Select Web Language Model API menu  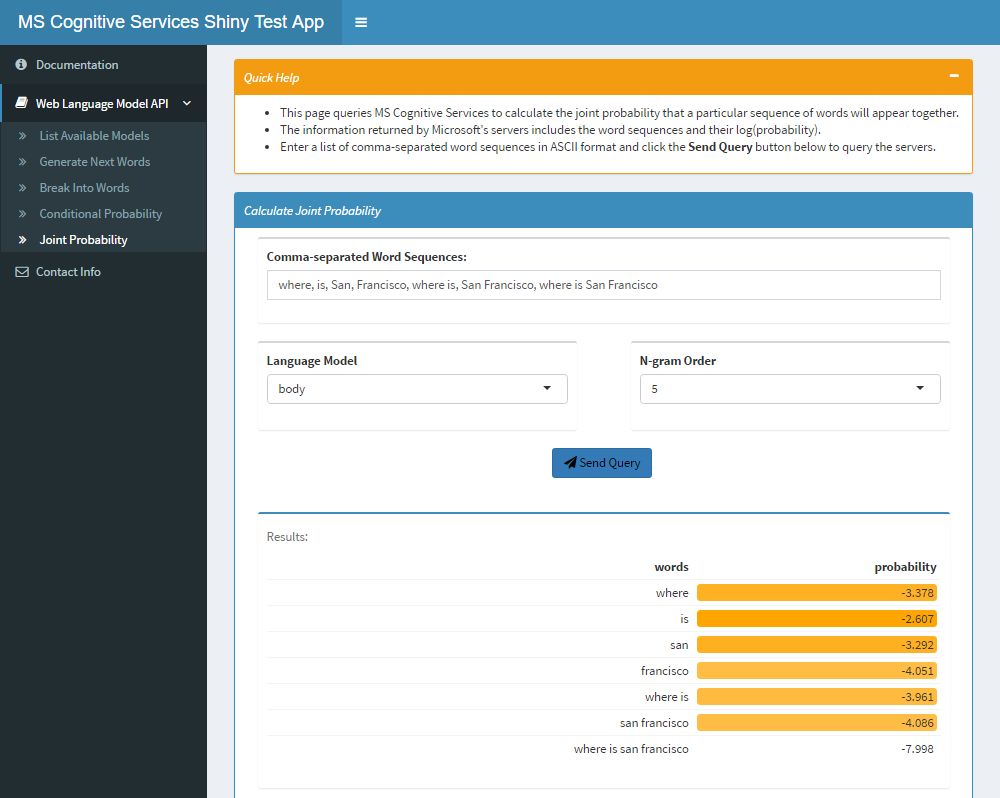pos(103,103)
